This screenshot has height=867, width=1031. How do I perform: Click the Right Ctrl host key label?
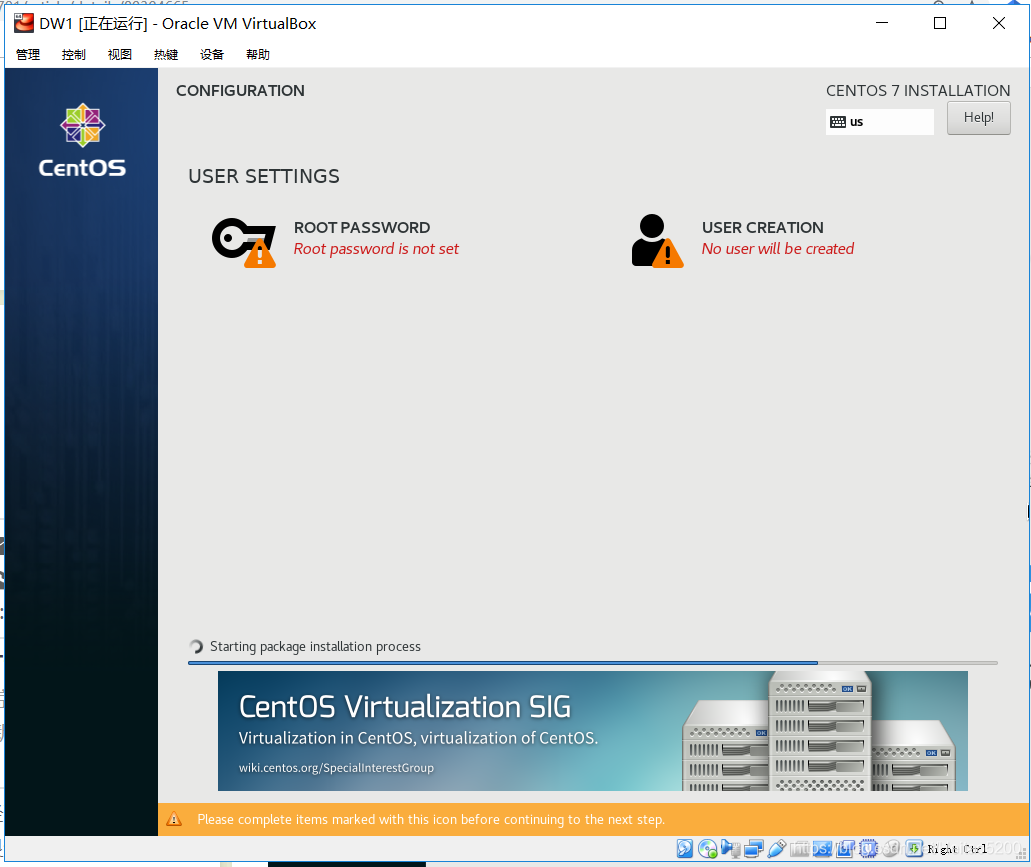click(x=957, y=849)
